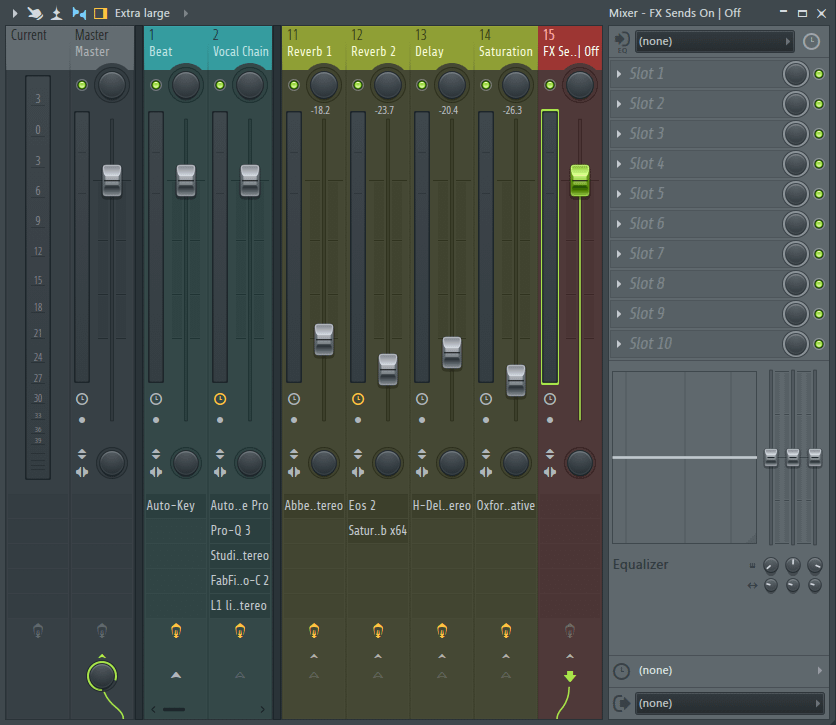Click the Beat track send-to-master arrow
The height and width of the screenshot is (725, 836).
point(176,675)
